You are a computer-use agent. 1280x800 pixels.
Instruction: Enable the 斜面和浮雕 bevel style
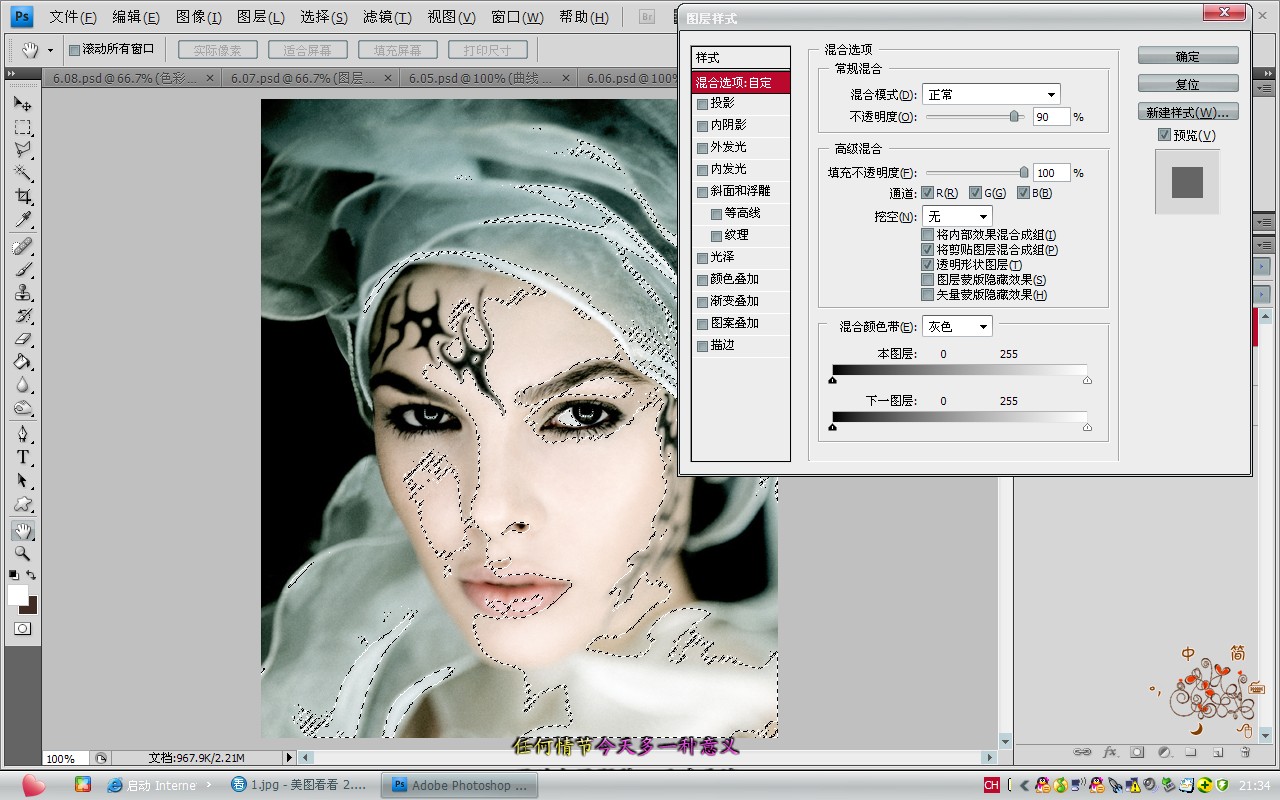703,191
